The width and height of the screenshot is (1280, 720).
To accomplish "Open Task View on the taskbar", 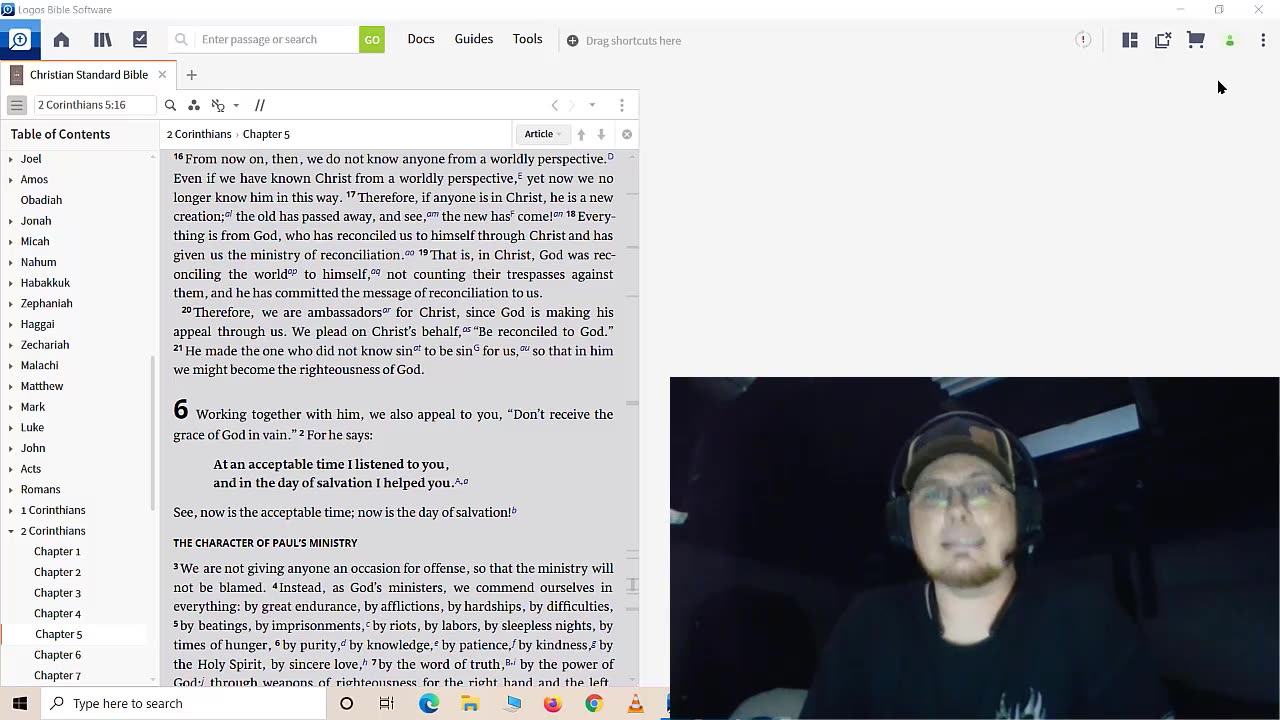I will pos(387,703).
